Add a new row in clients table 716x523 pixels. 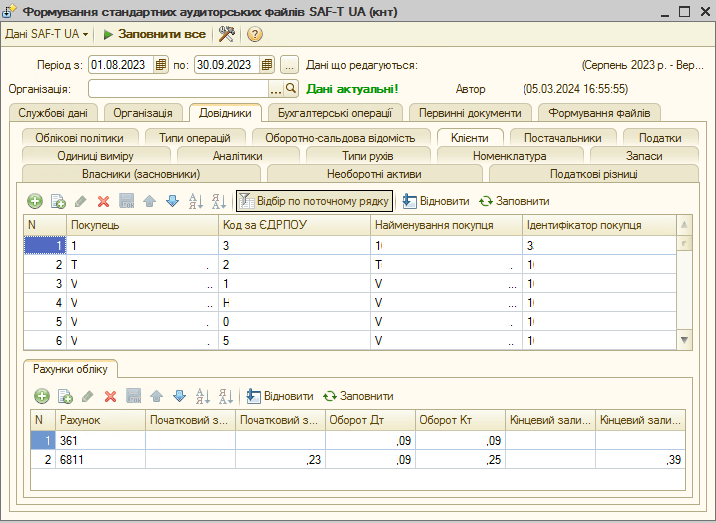pos(35,201)
